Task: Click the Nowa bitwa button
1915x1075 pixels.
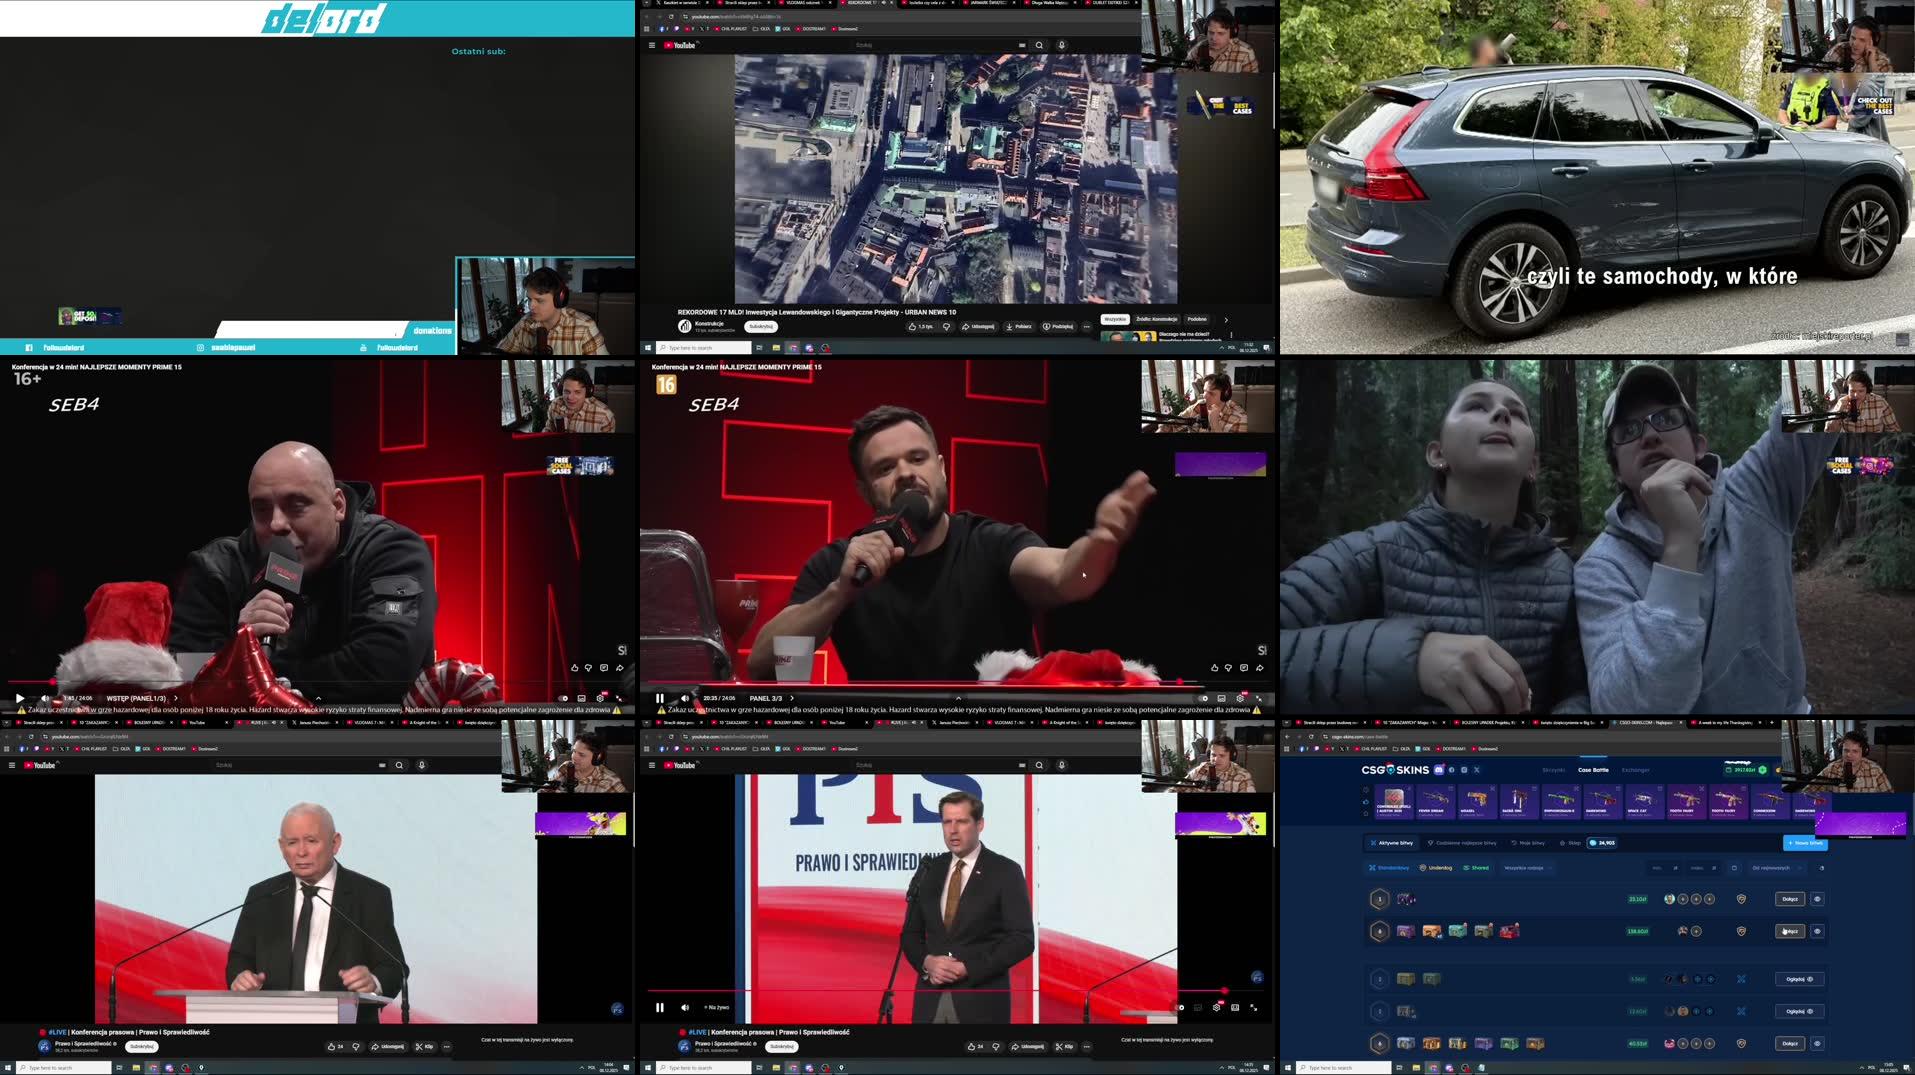Action: pyautogui.click(x=1805, y=843)
